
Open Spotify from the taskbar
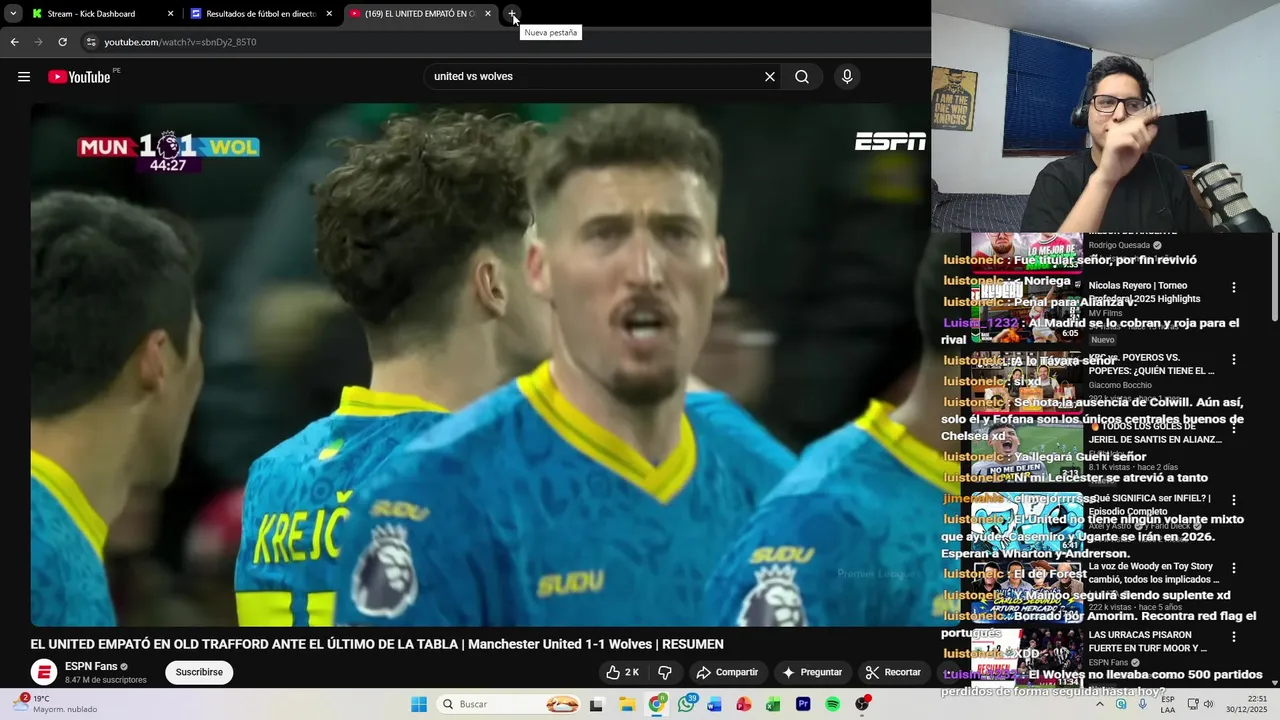[832, 704]
